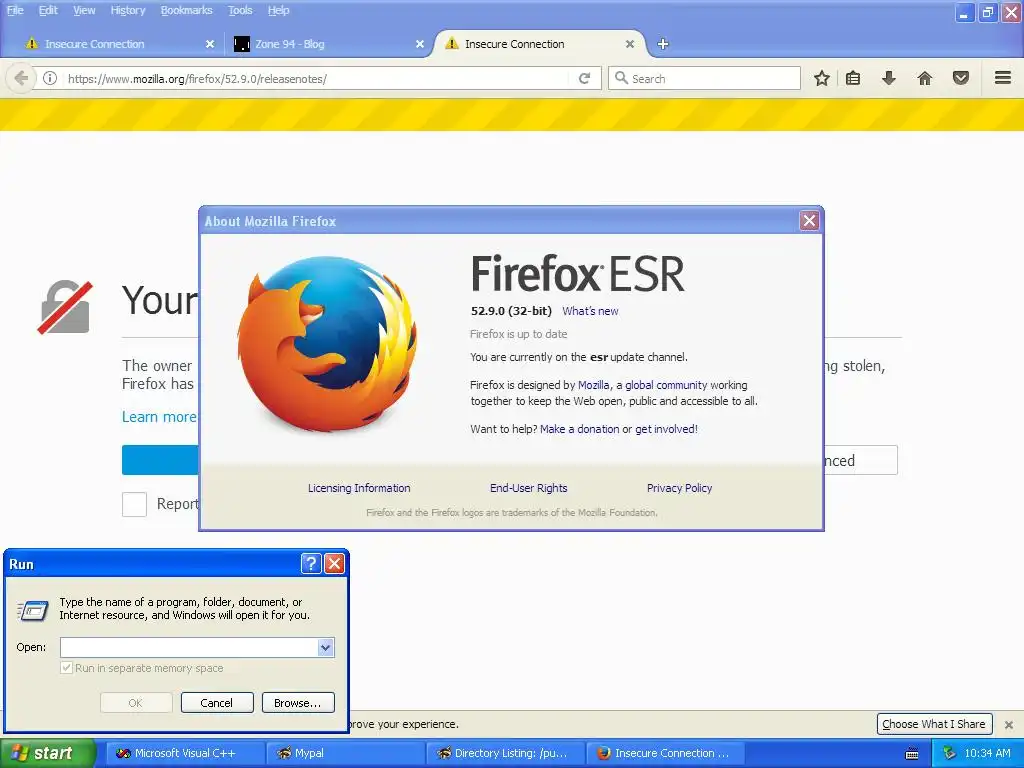
Task: Click Browse... in the Run dialog
Action: [x=298, y=703]
